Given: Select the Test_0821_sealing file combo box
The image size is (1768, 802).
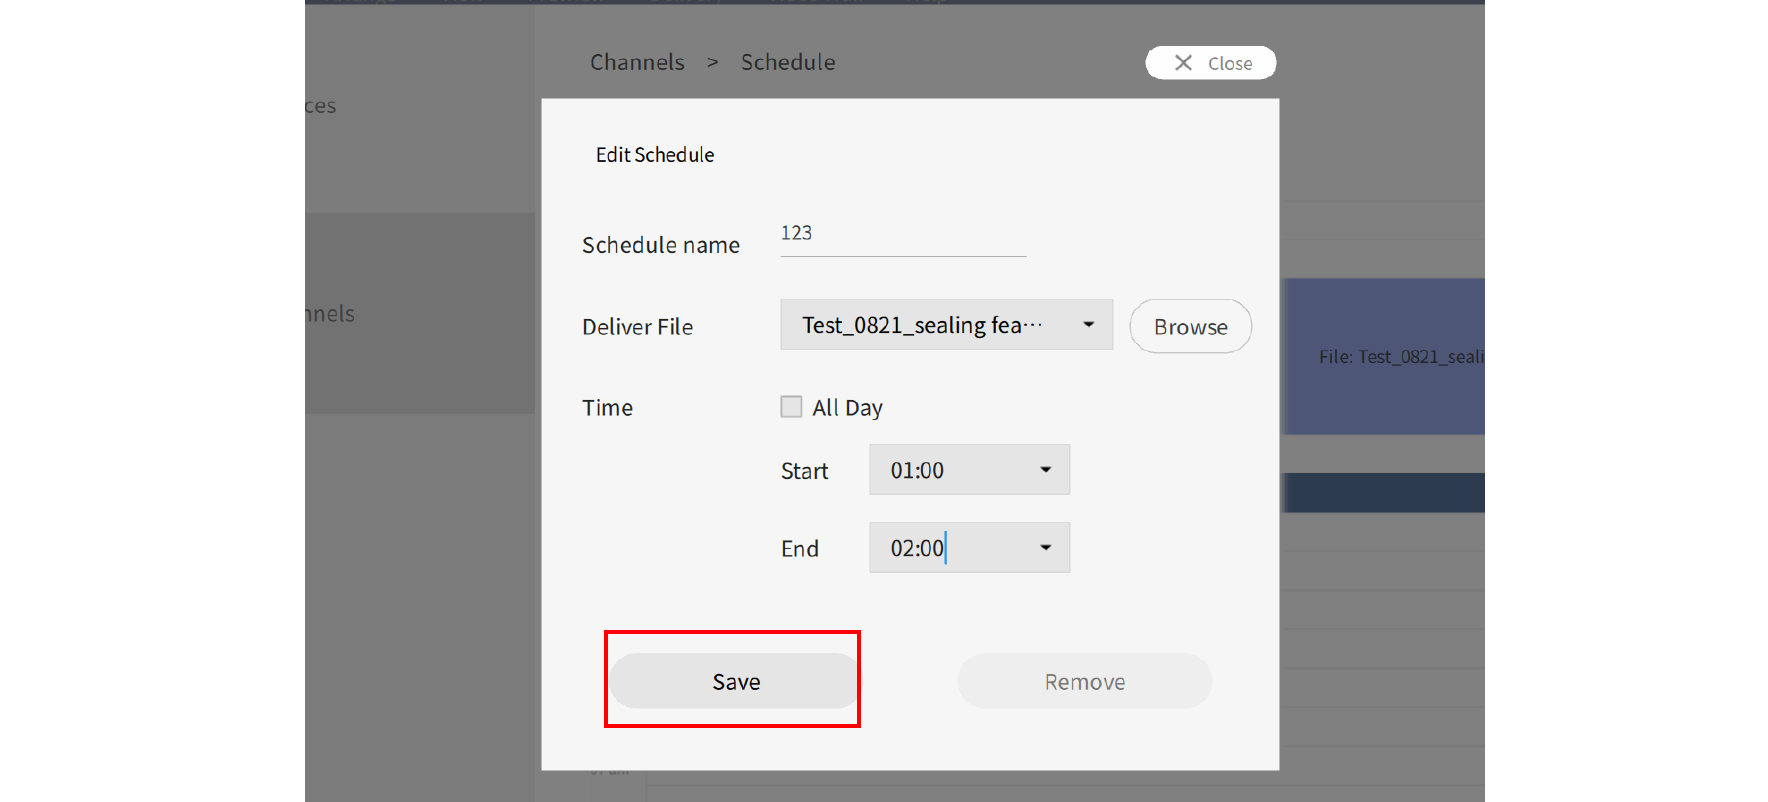Looking at the screenshot, I should point(930,325).
